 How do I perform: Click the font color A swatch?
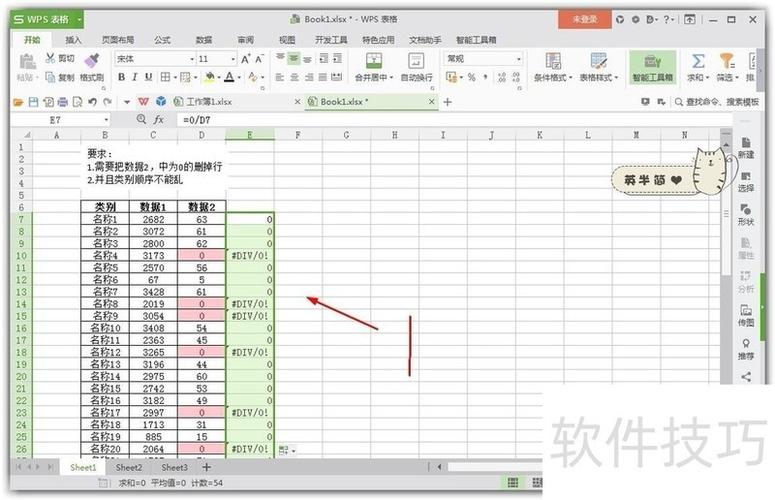tap(229, 77)
